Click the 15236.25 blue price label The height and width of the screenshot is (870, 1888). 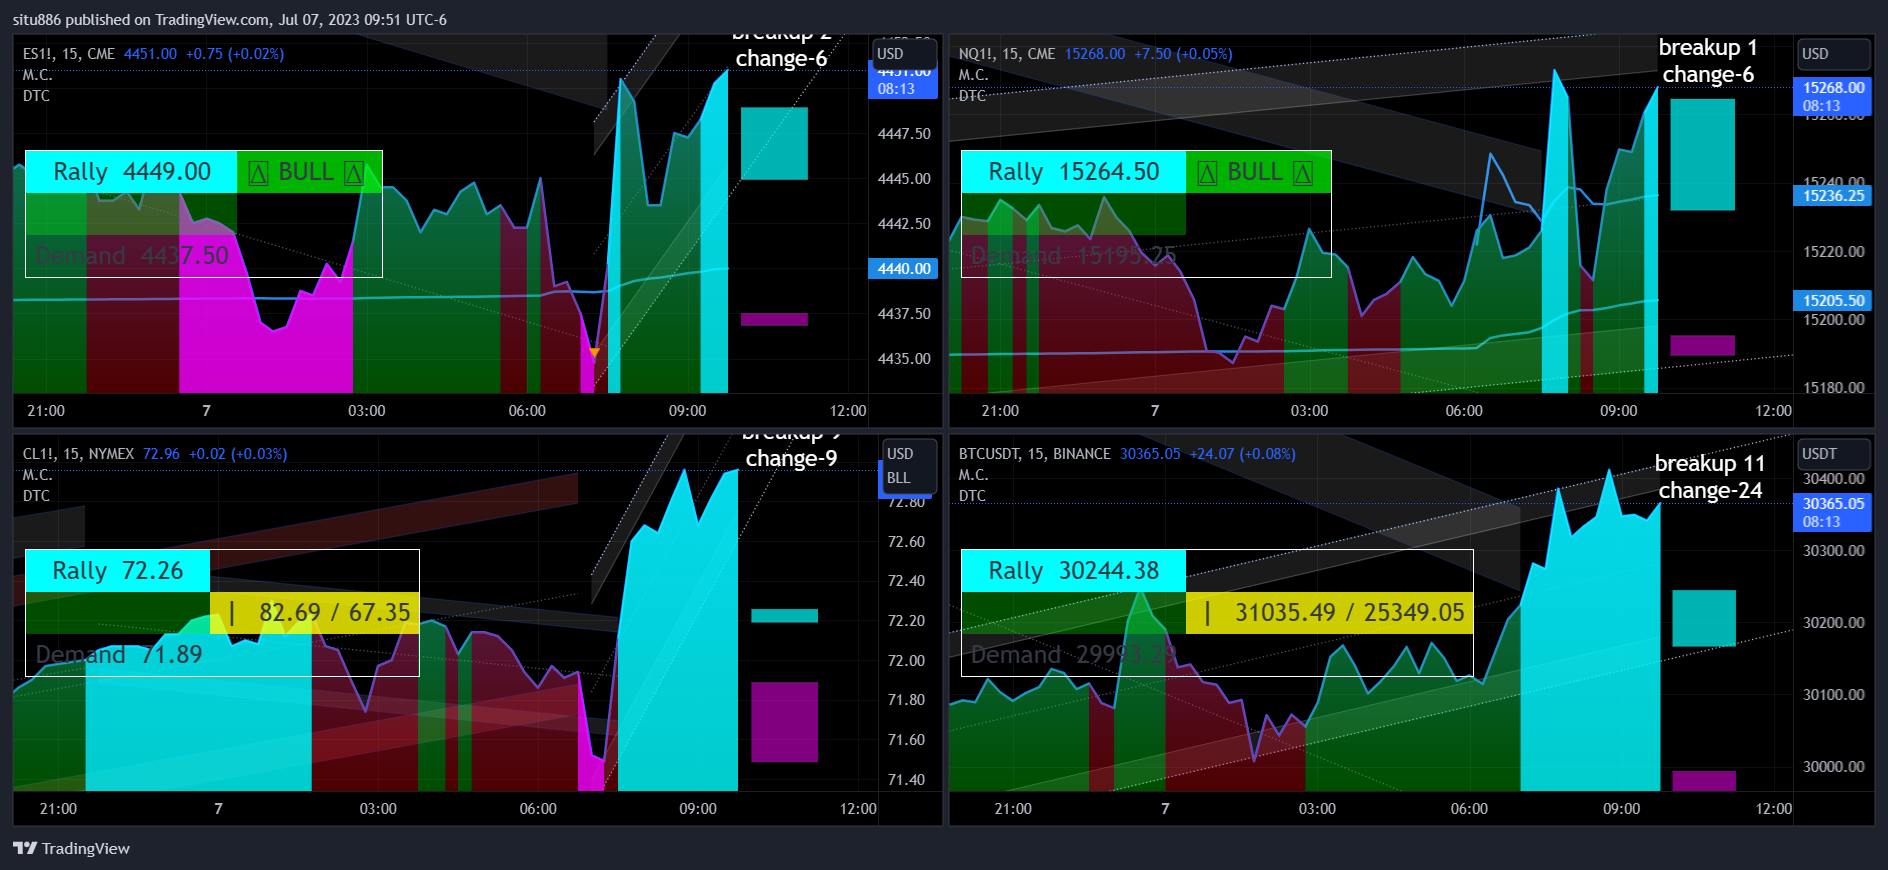pyautogui.click(x=1833, y=196)
